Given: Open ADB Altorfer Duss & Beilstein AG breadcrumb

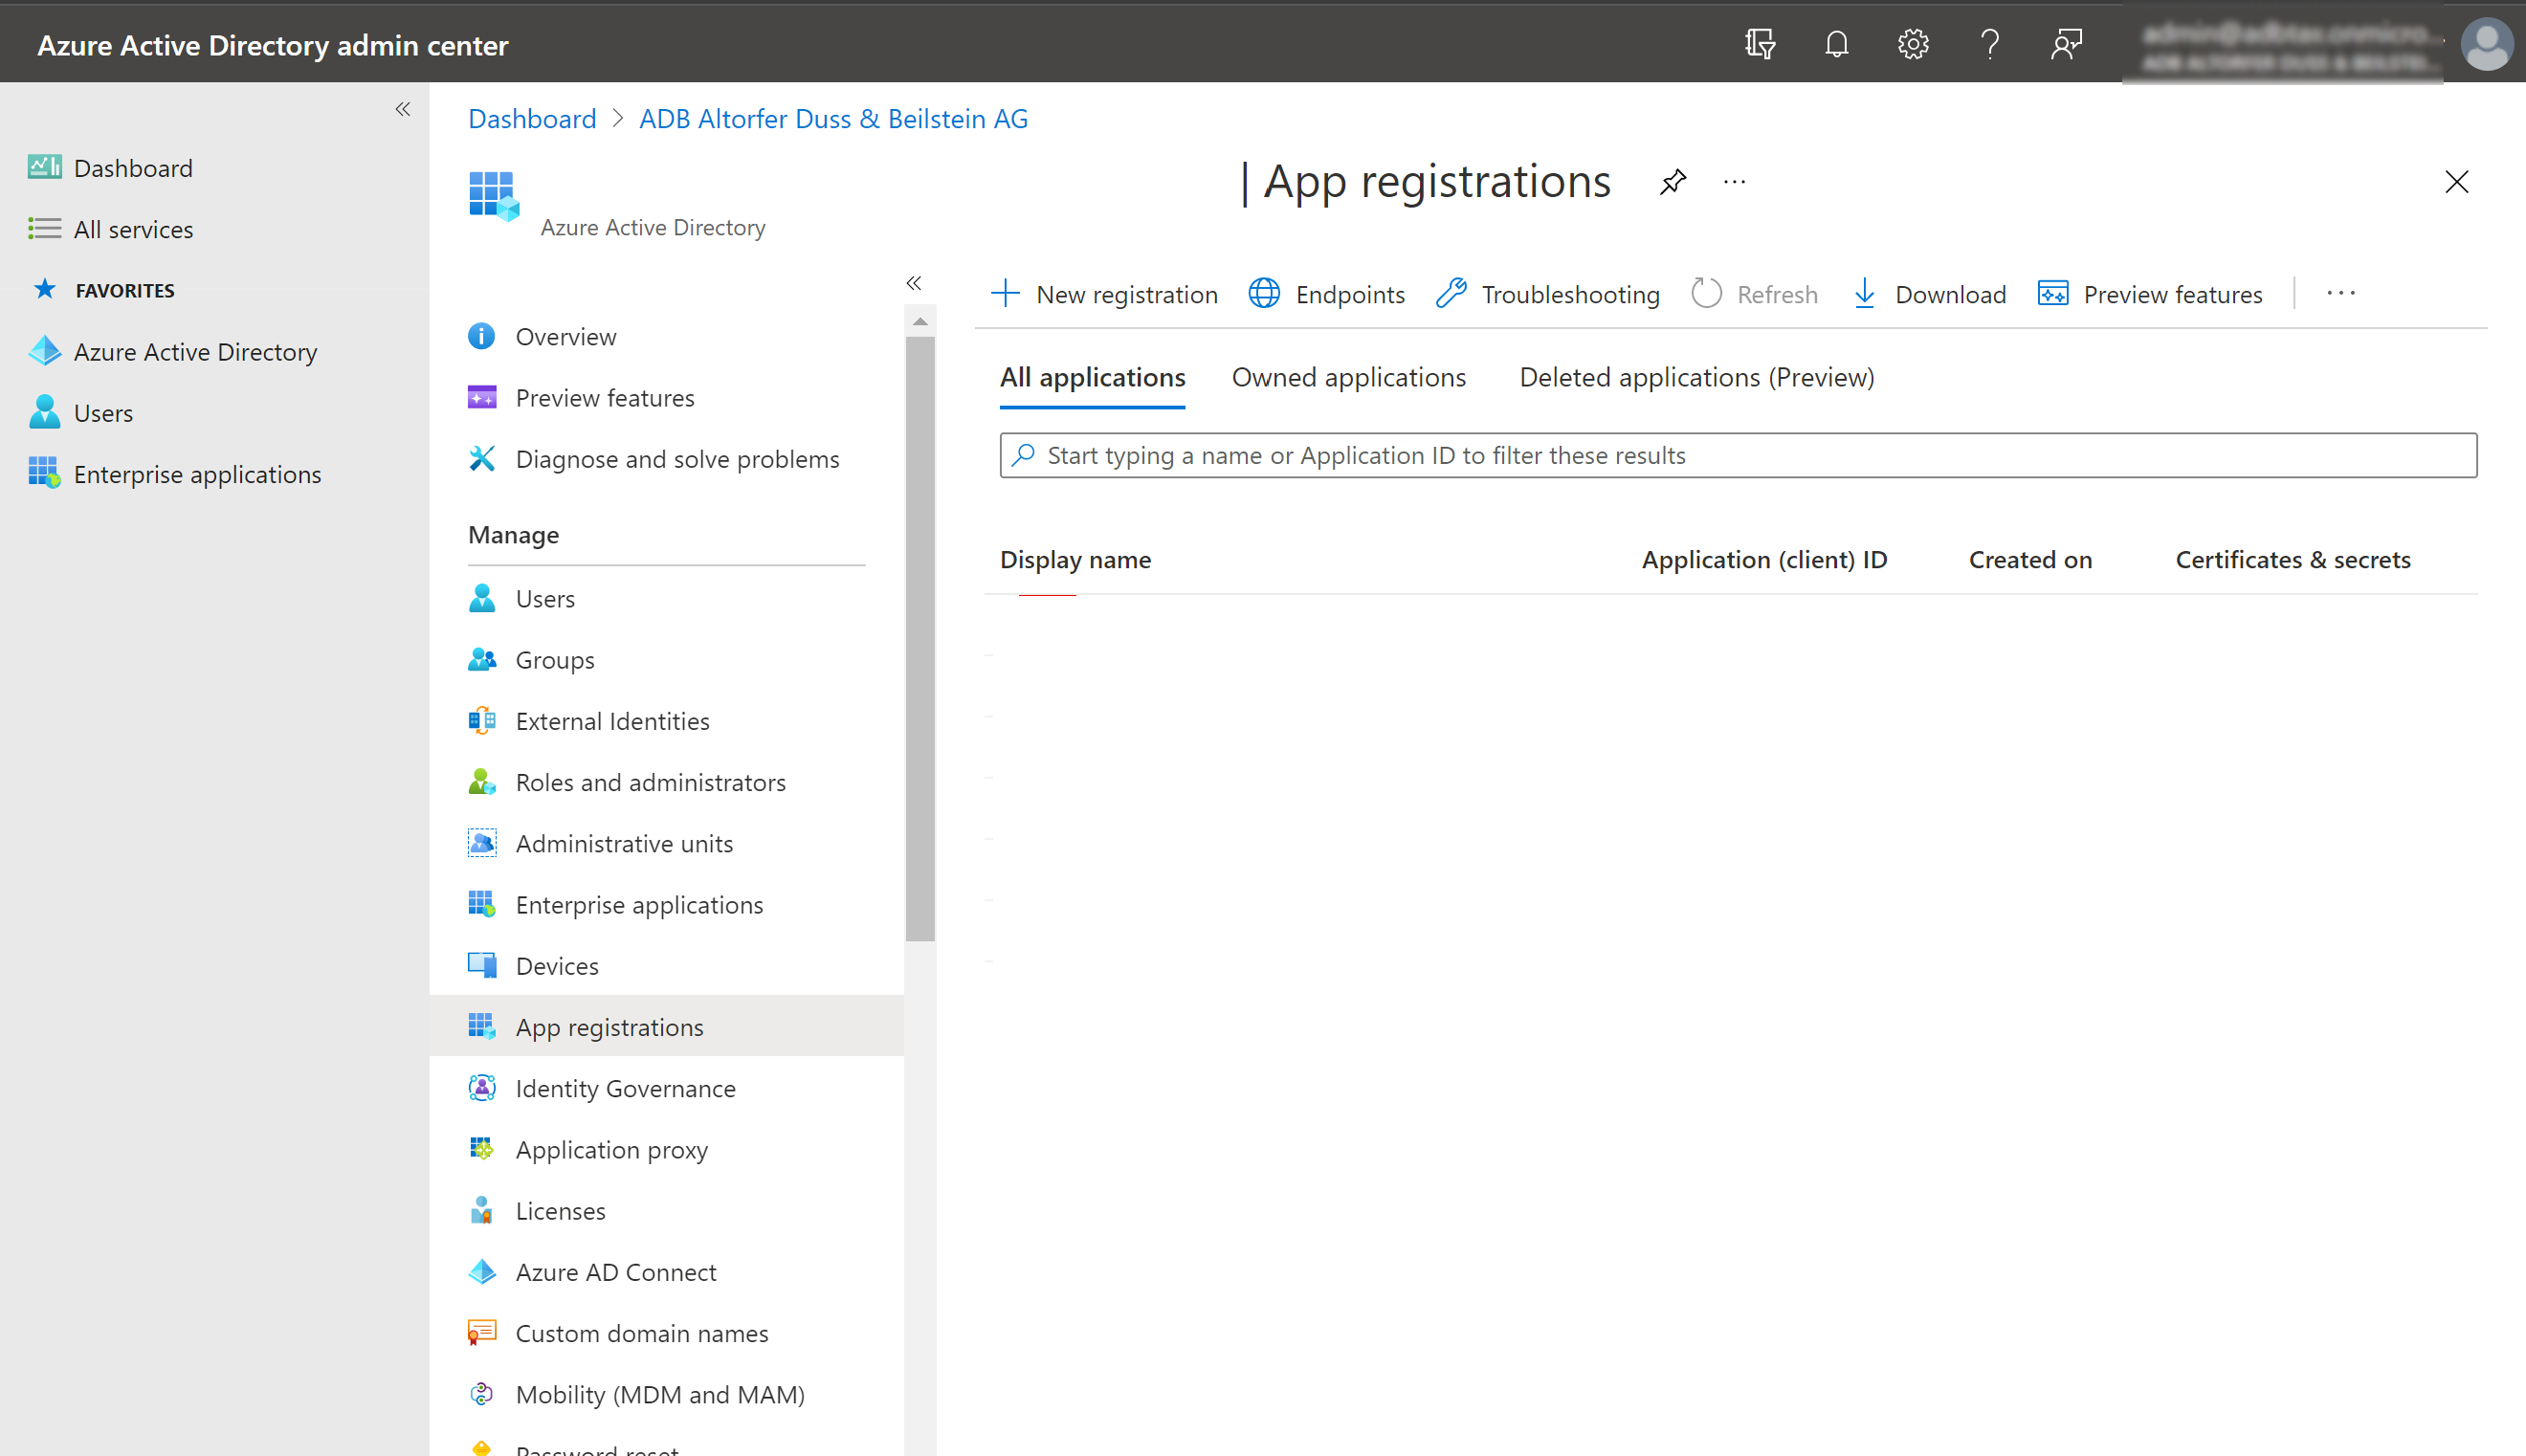Looking at the screenshot, I should pos(833,119).
